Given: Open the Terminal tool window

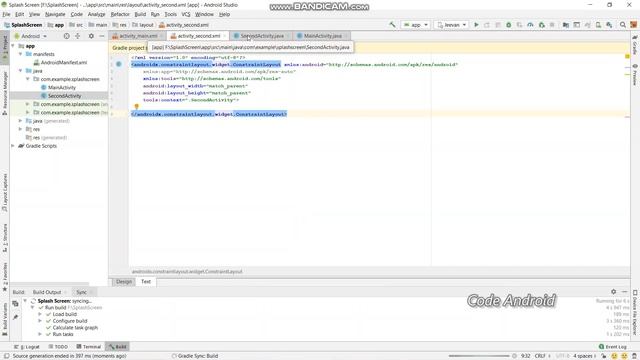Looking at the screenshot, I should point(89,347).
